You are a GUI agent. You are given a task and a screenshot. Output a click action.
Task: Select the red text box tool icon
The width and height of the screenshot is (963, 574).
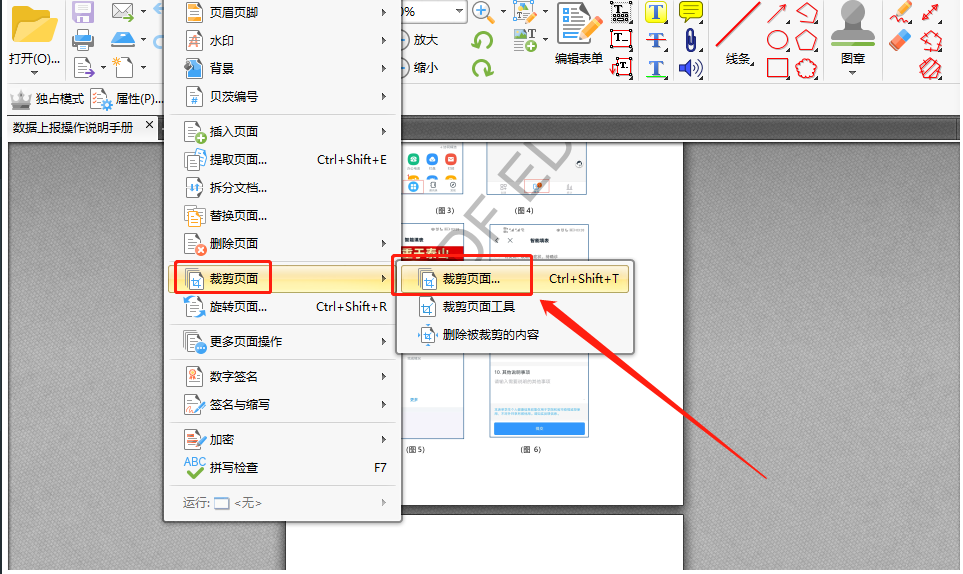(x=621, y=40)
